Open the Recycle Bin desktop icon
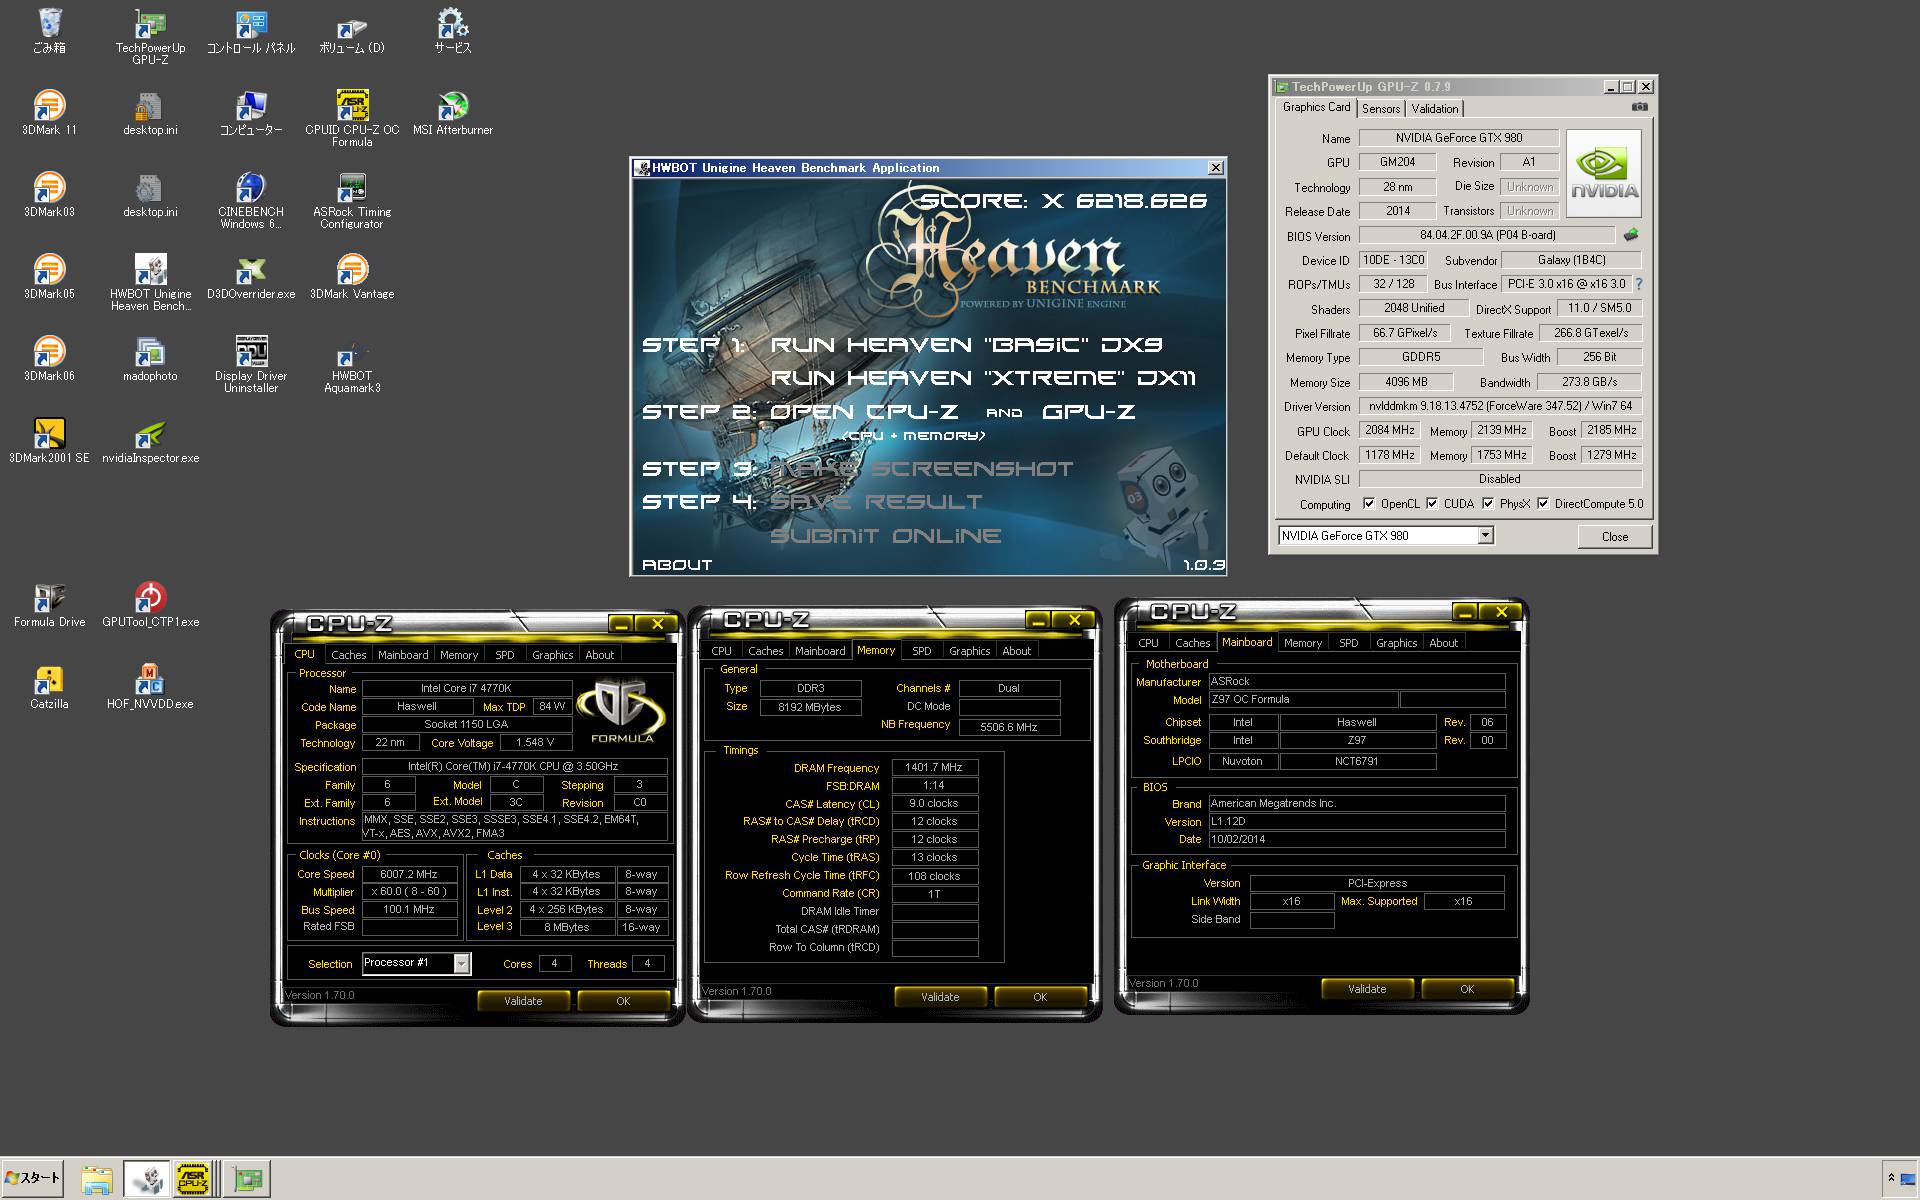 coord(49,30)
